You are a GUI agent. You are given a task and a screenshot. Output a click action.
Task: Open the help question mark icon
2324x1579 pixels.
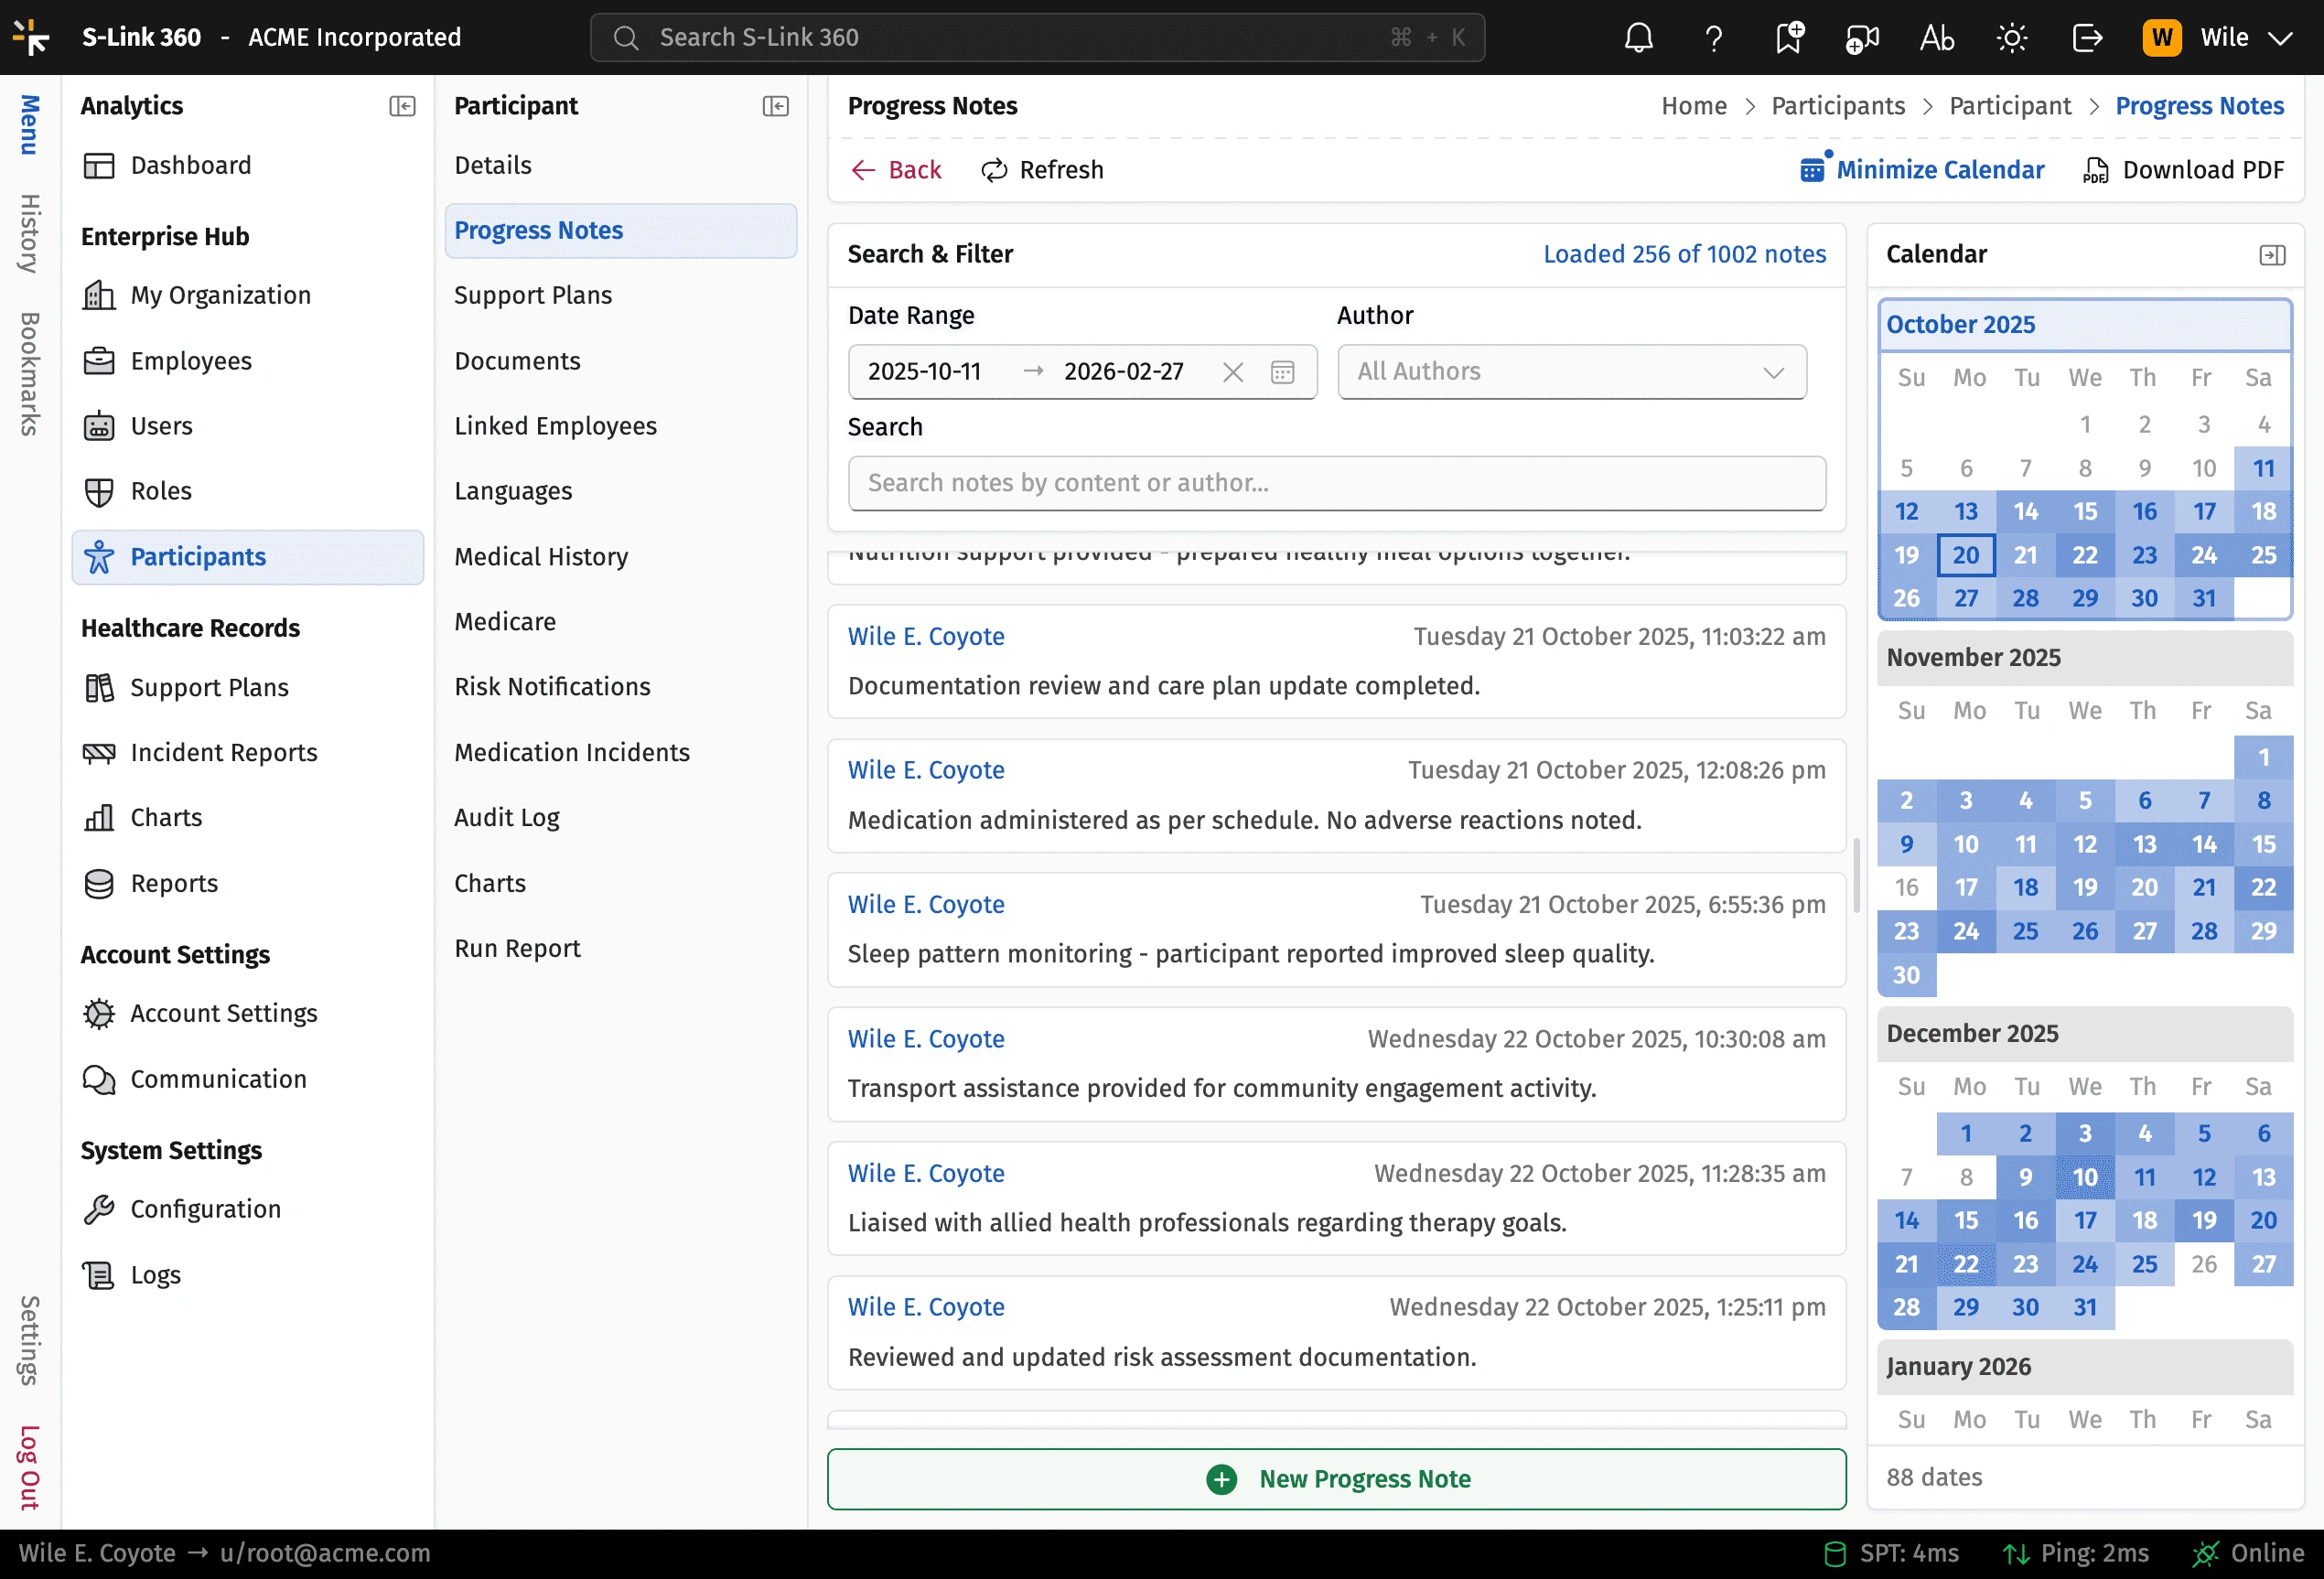1713,37
